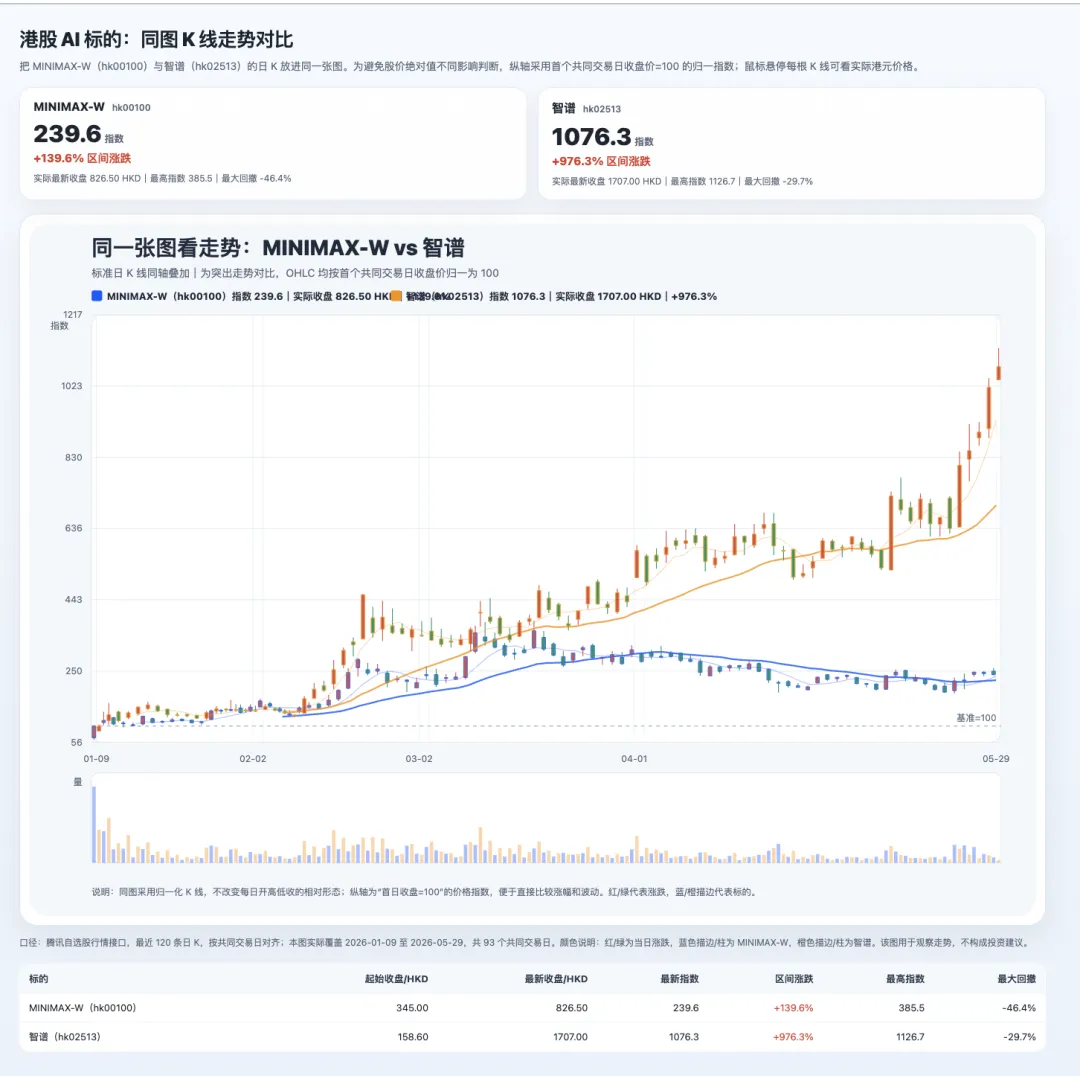Select the 智谱 hk02513 card title
Screen dimensions: 1080x1076
[586, 108]
